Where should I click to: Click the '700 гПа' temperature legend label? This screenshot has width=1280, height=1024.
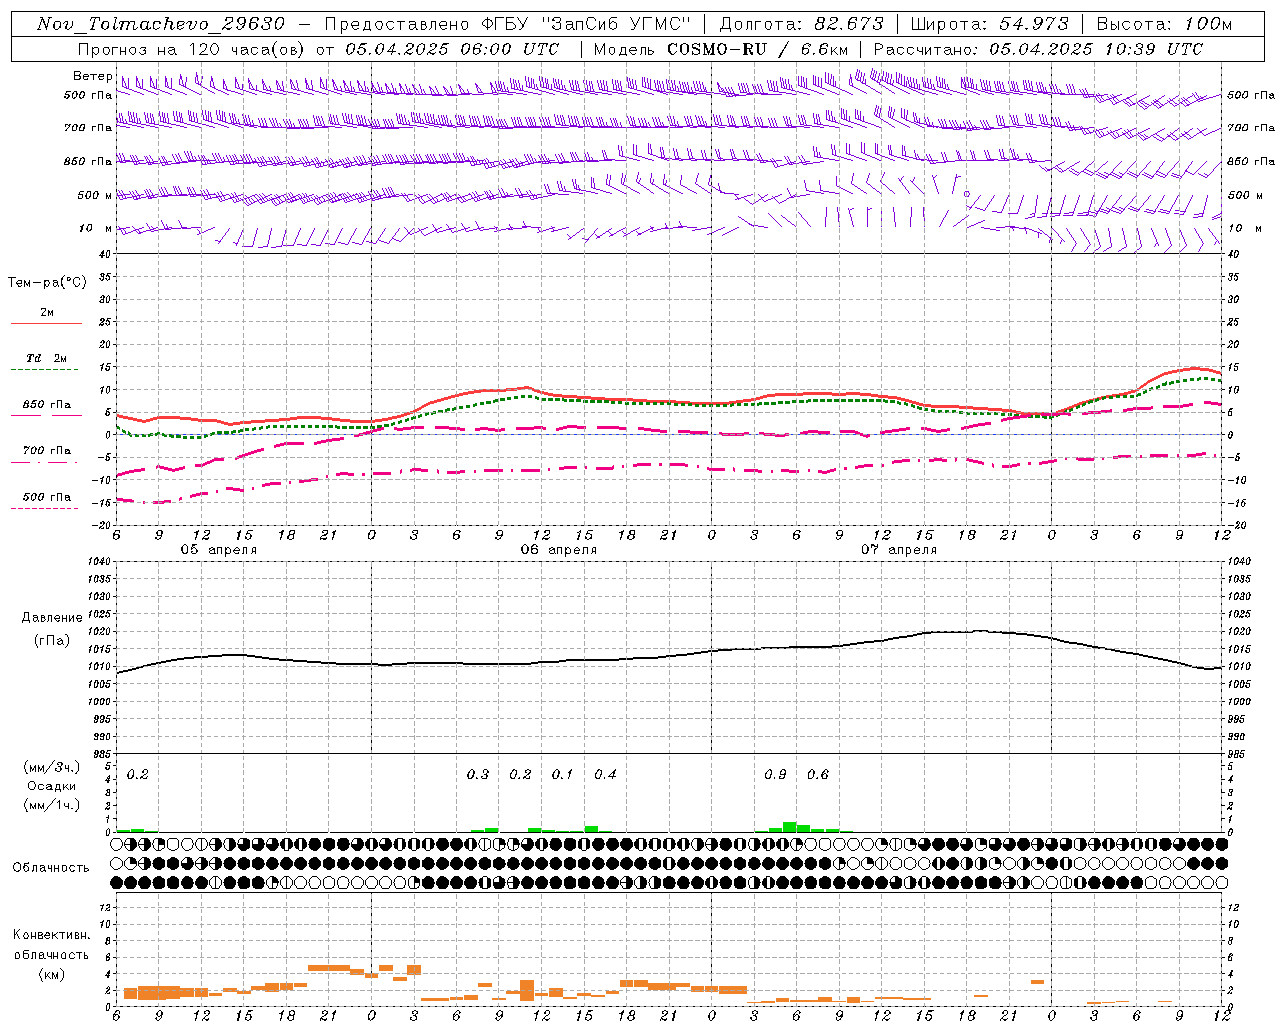[x=47, y=451]
